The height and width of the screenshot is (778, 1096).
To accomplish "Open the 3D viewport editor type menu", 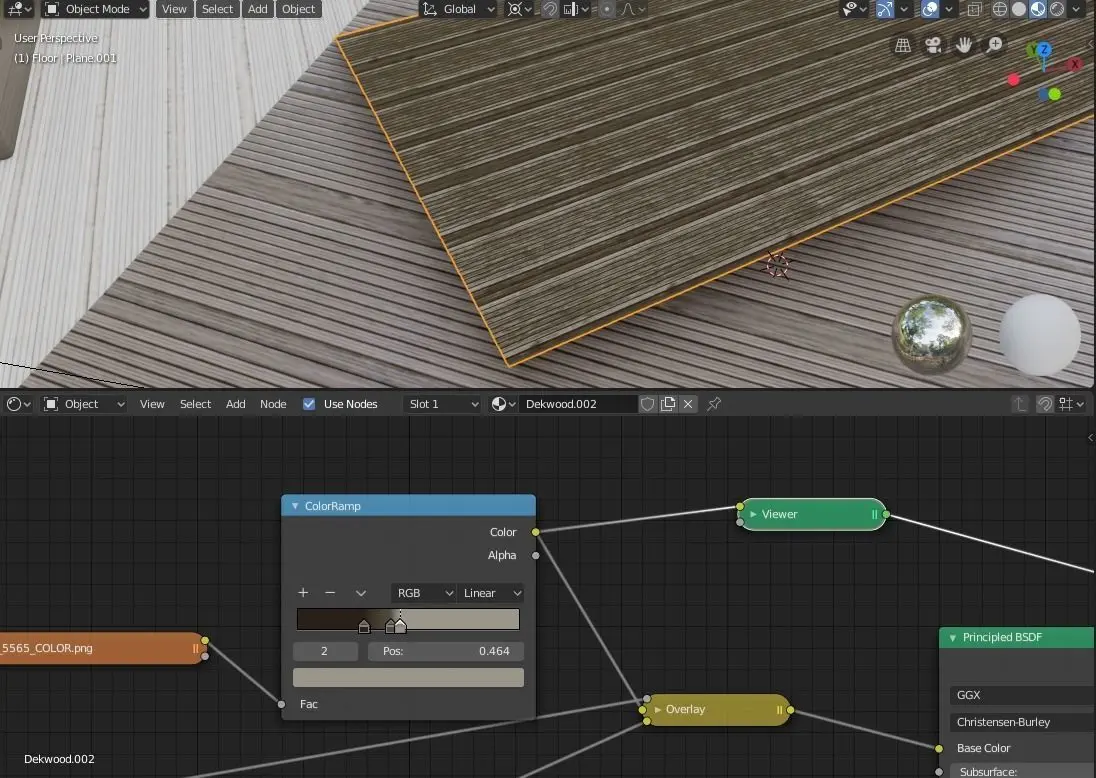I will click(x=17, y=9).
